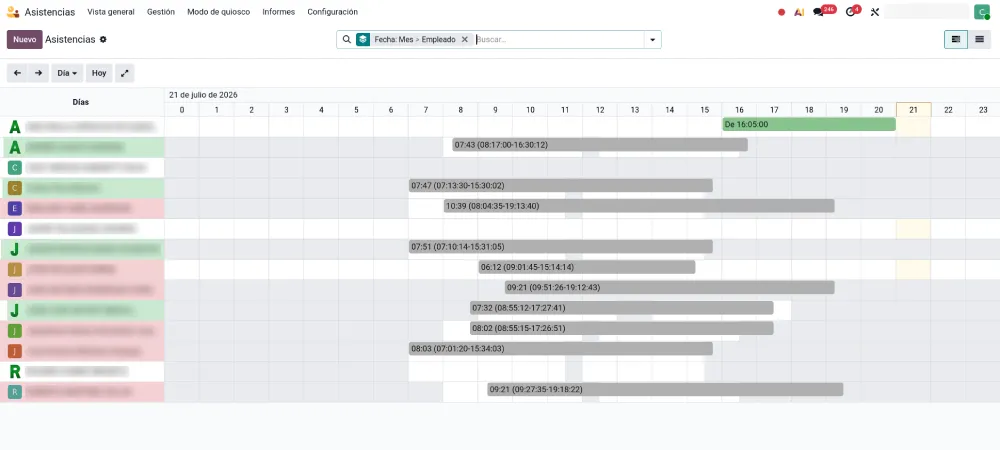Expand the Gantt rows with arrows icon
Viewport: 1000px width, 450px height.
[125, 73]
